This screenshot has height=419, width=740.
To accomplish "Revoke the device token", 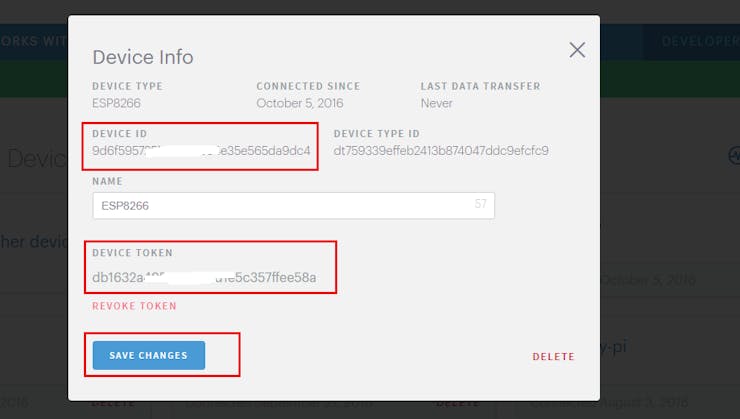I will 134,306.
